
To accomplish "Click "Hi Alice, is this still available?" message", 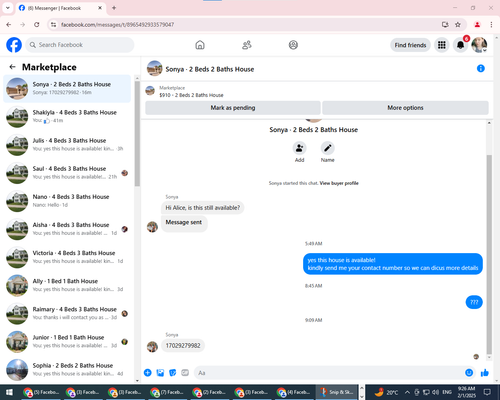I will (203, 208).
